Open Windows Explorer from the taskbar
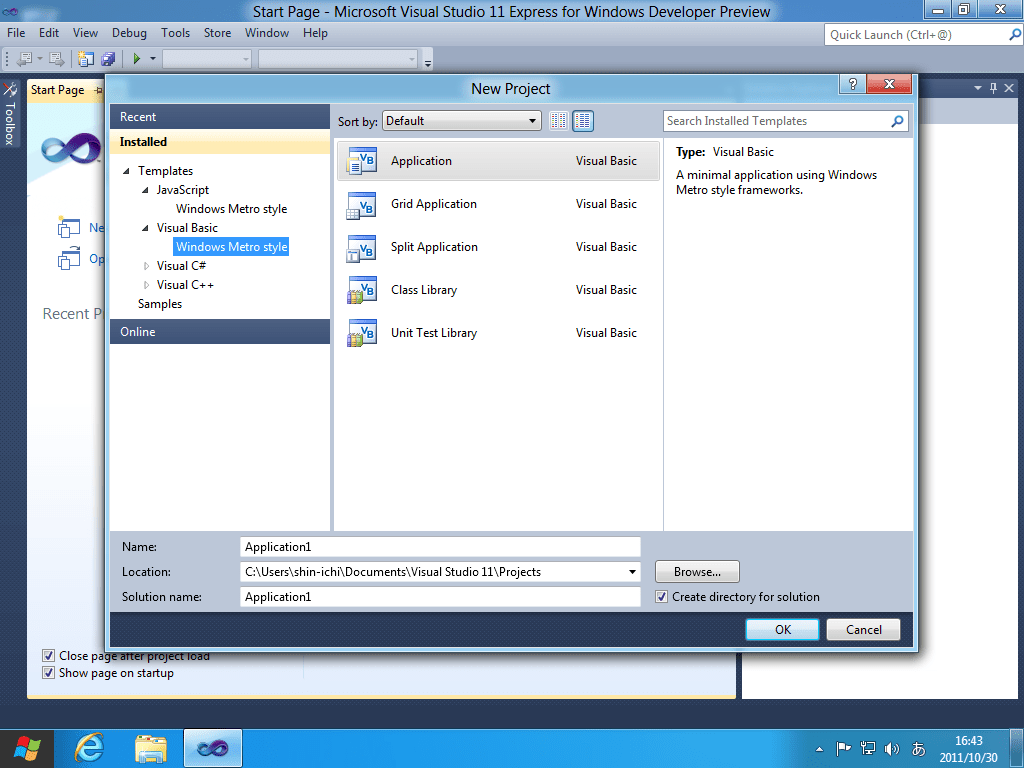The image size is (1024, 768). pos(151,748)
